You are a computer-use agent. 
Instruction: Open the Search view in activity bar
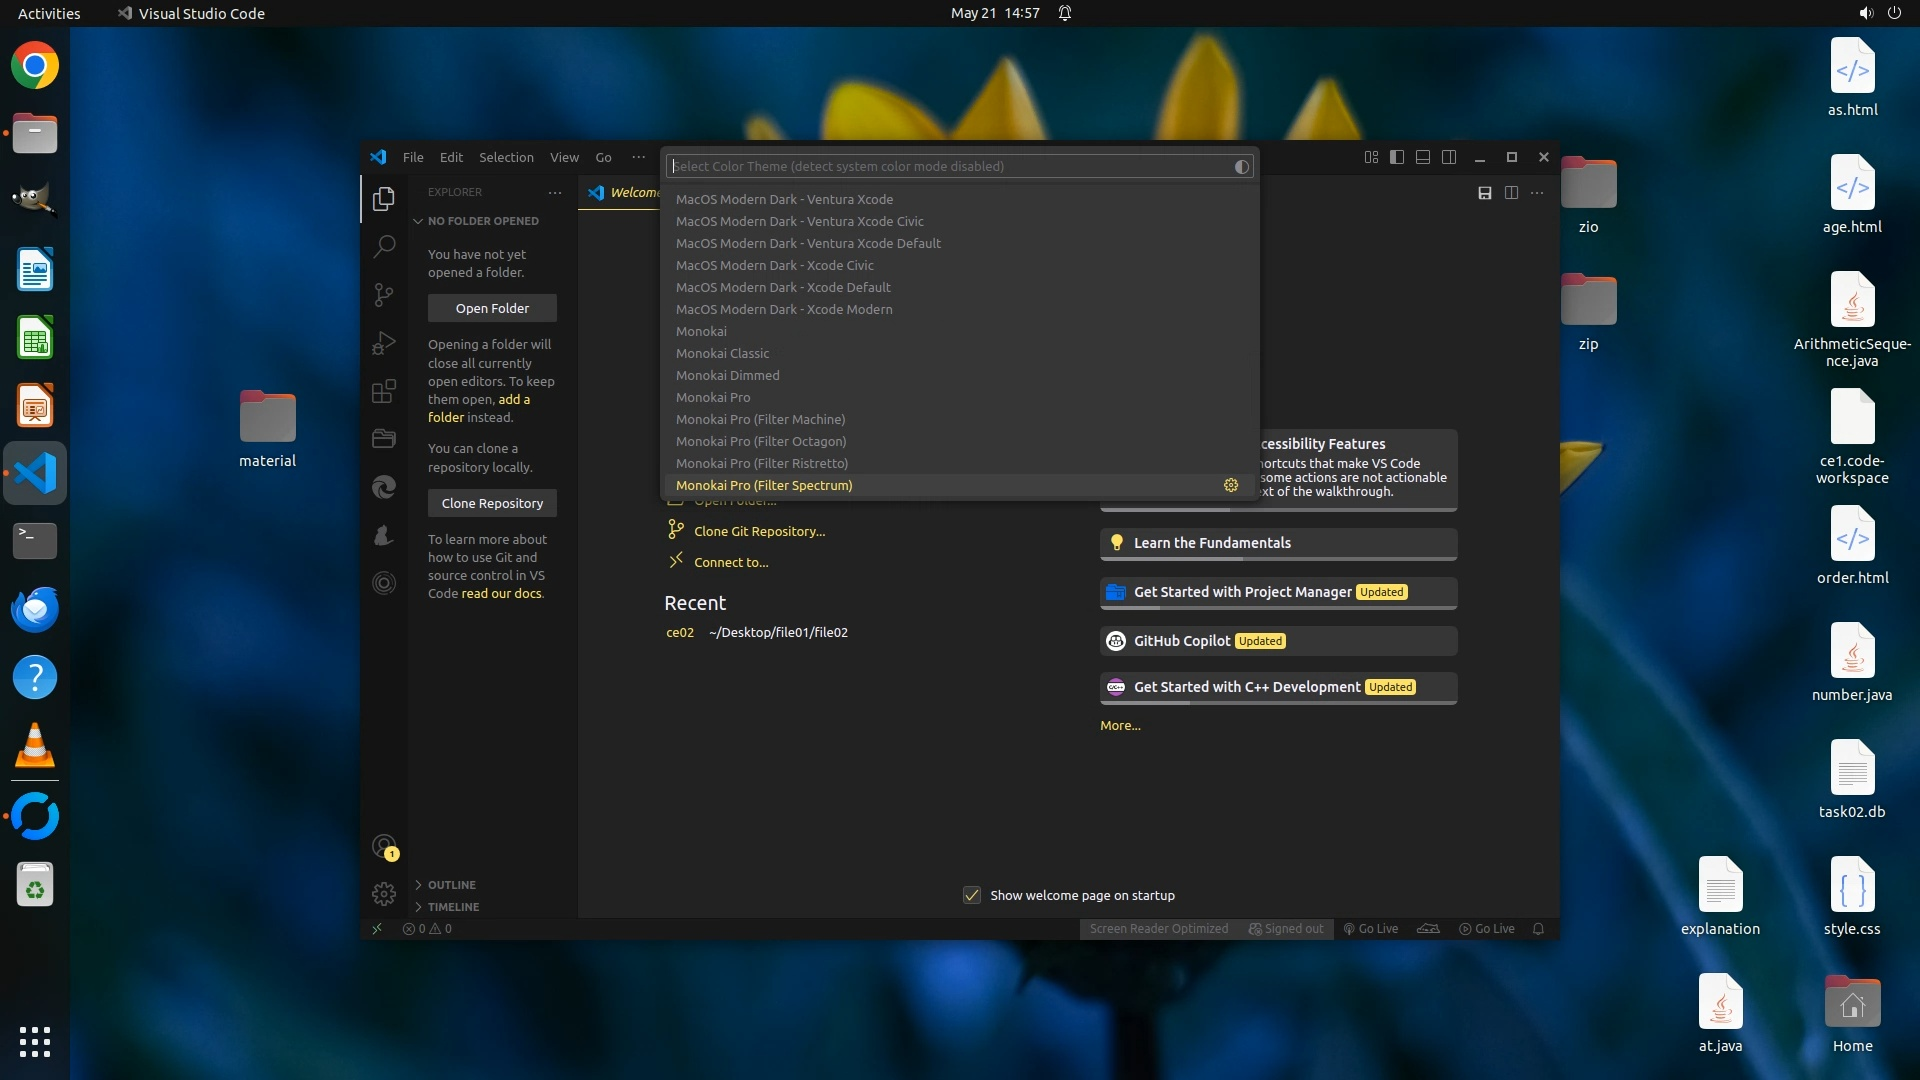(384, 246)
